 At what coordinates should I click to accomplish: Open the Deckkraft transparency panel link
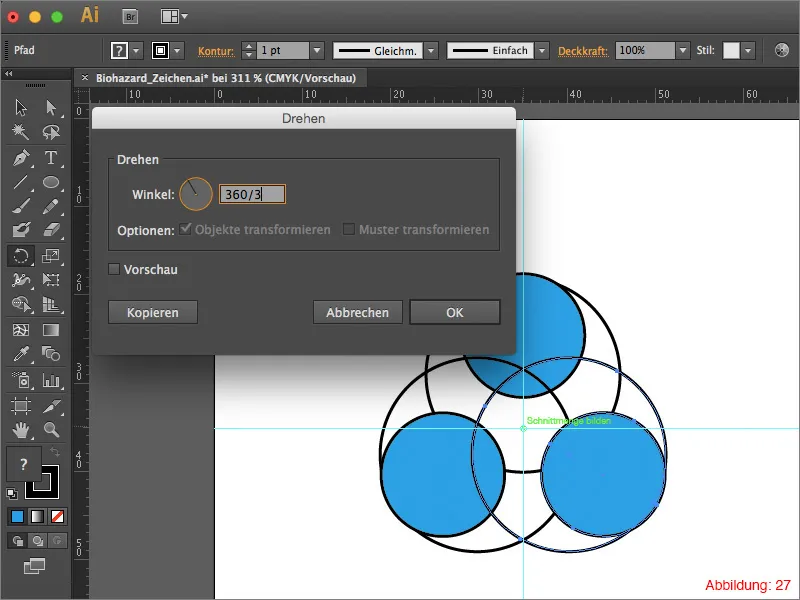[583, 51]
